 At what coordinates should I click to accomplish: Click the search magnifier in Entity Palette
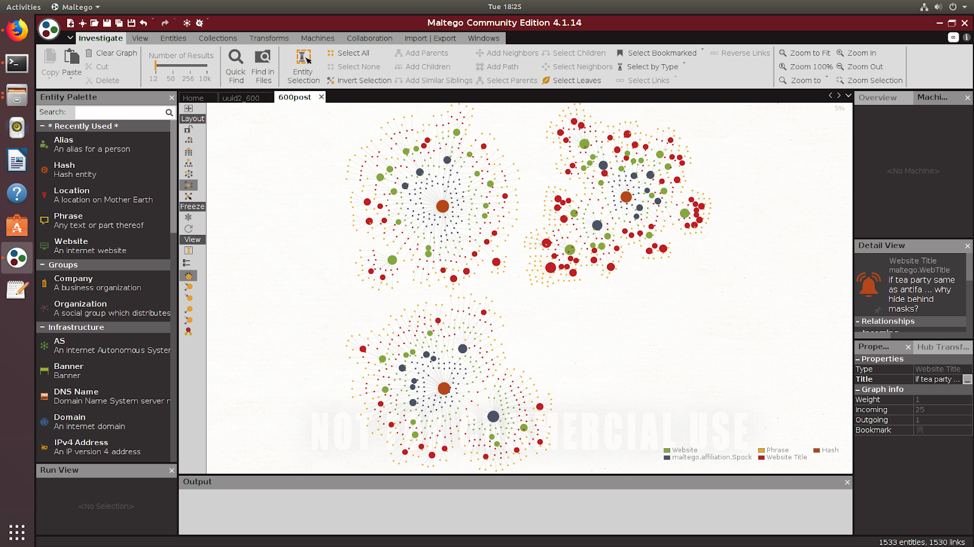pyautogui.click(x=169, y=112)
